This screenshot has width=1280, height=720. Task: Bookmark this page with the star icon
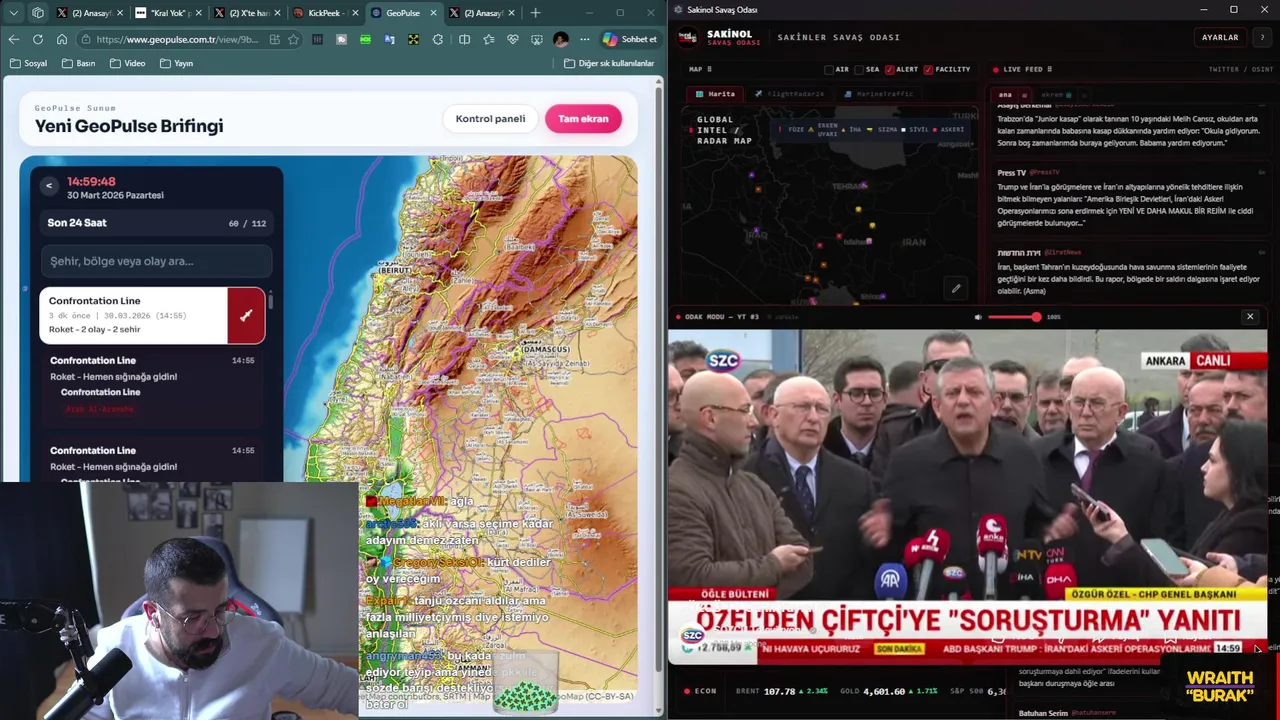(293, 39)
